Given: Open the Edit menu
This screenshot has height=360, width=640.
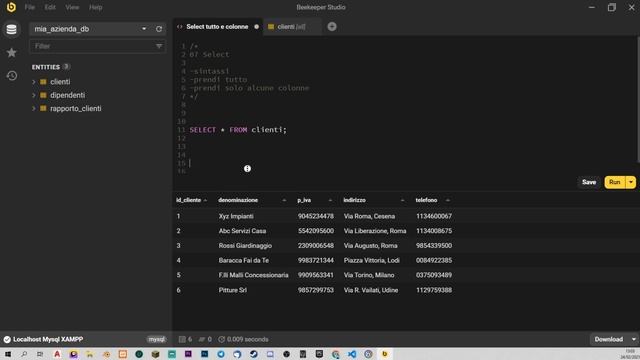Looking at the screenshot, I should [50, 7].
